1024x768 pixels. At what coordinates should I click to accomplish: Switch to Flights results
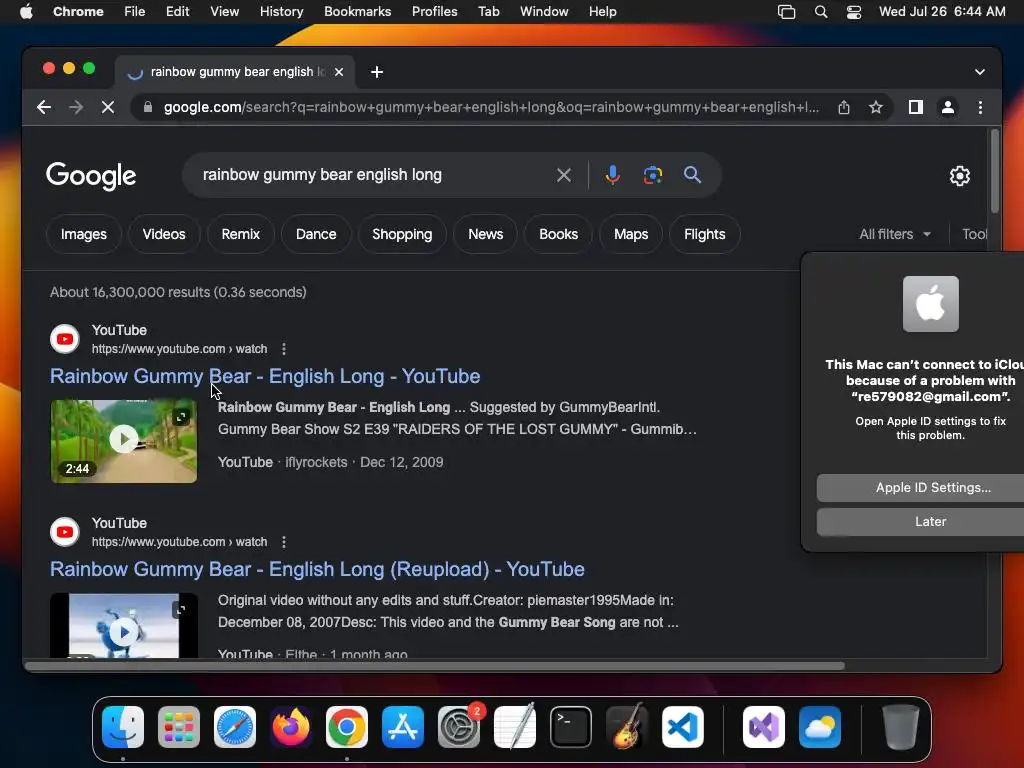coord(705,234)
